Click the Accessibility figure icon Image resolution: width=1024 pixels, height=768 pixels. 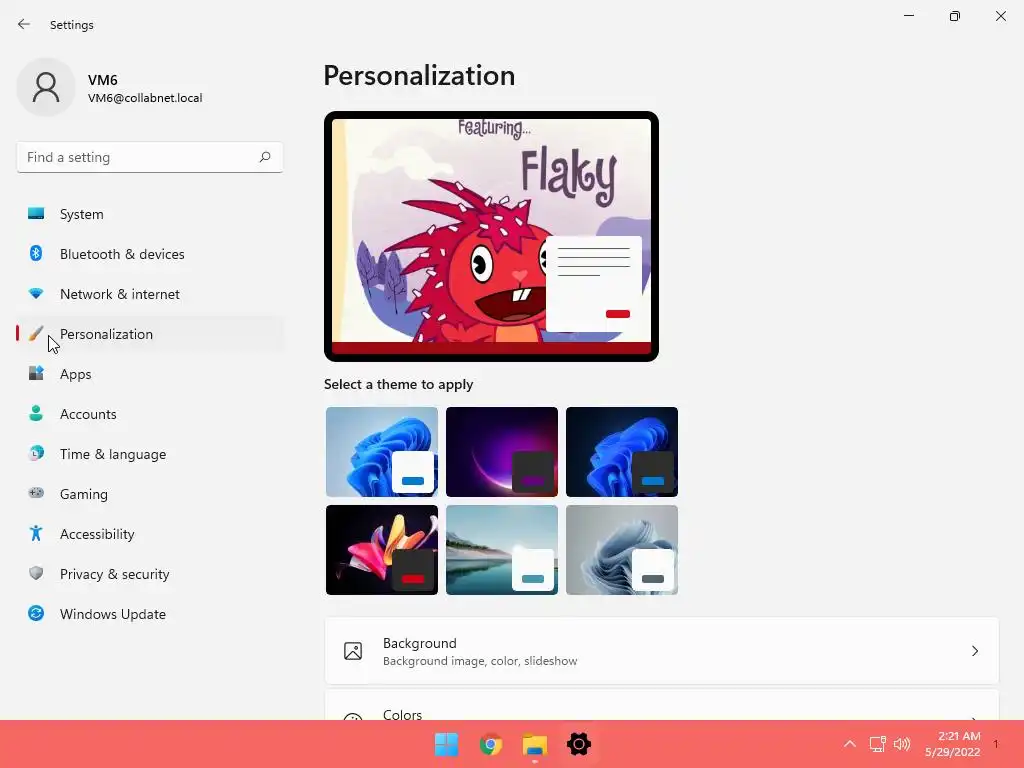click(x=36, y=534)
